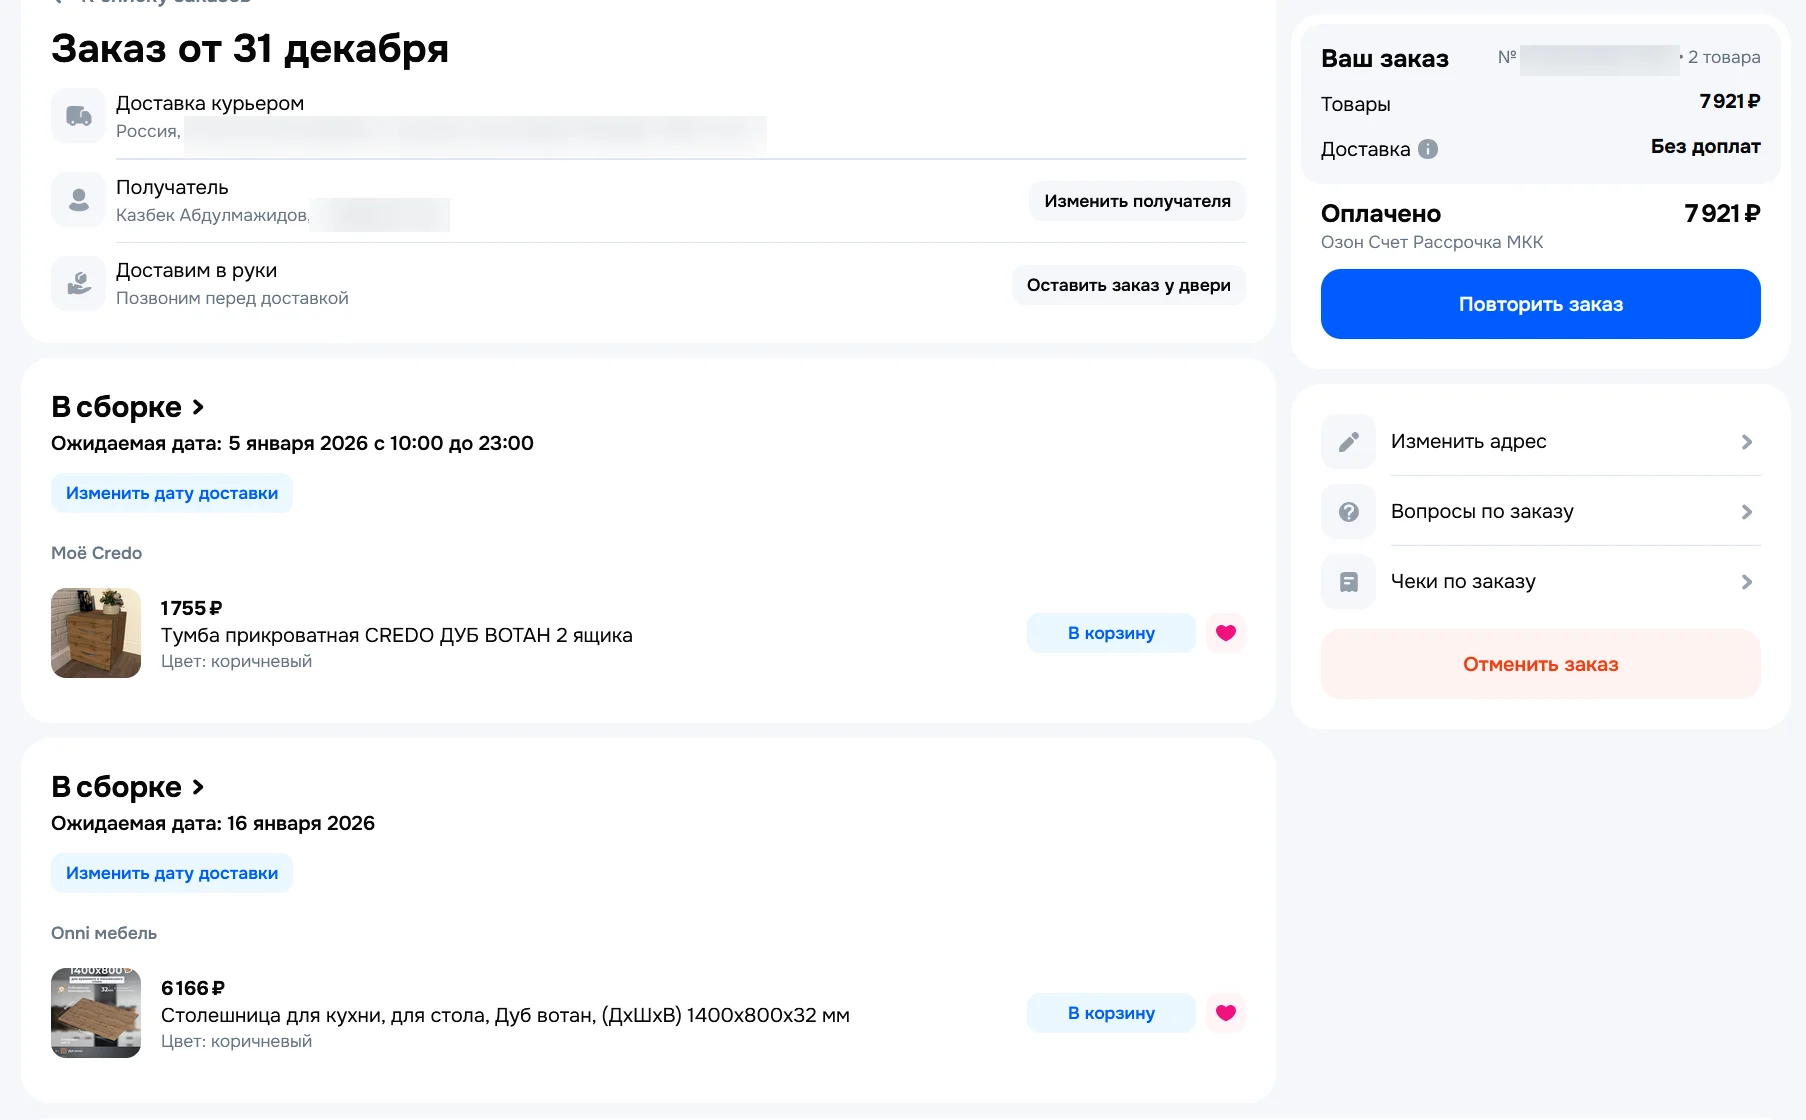This screenshot has width=1806, height=1120.
Task: Open the Изменить адрес option chevron
Action: (1746, 442)
